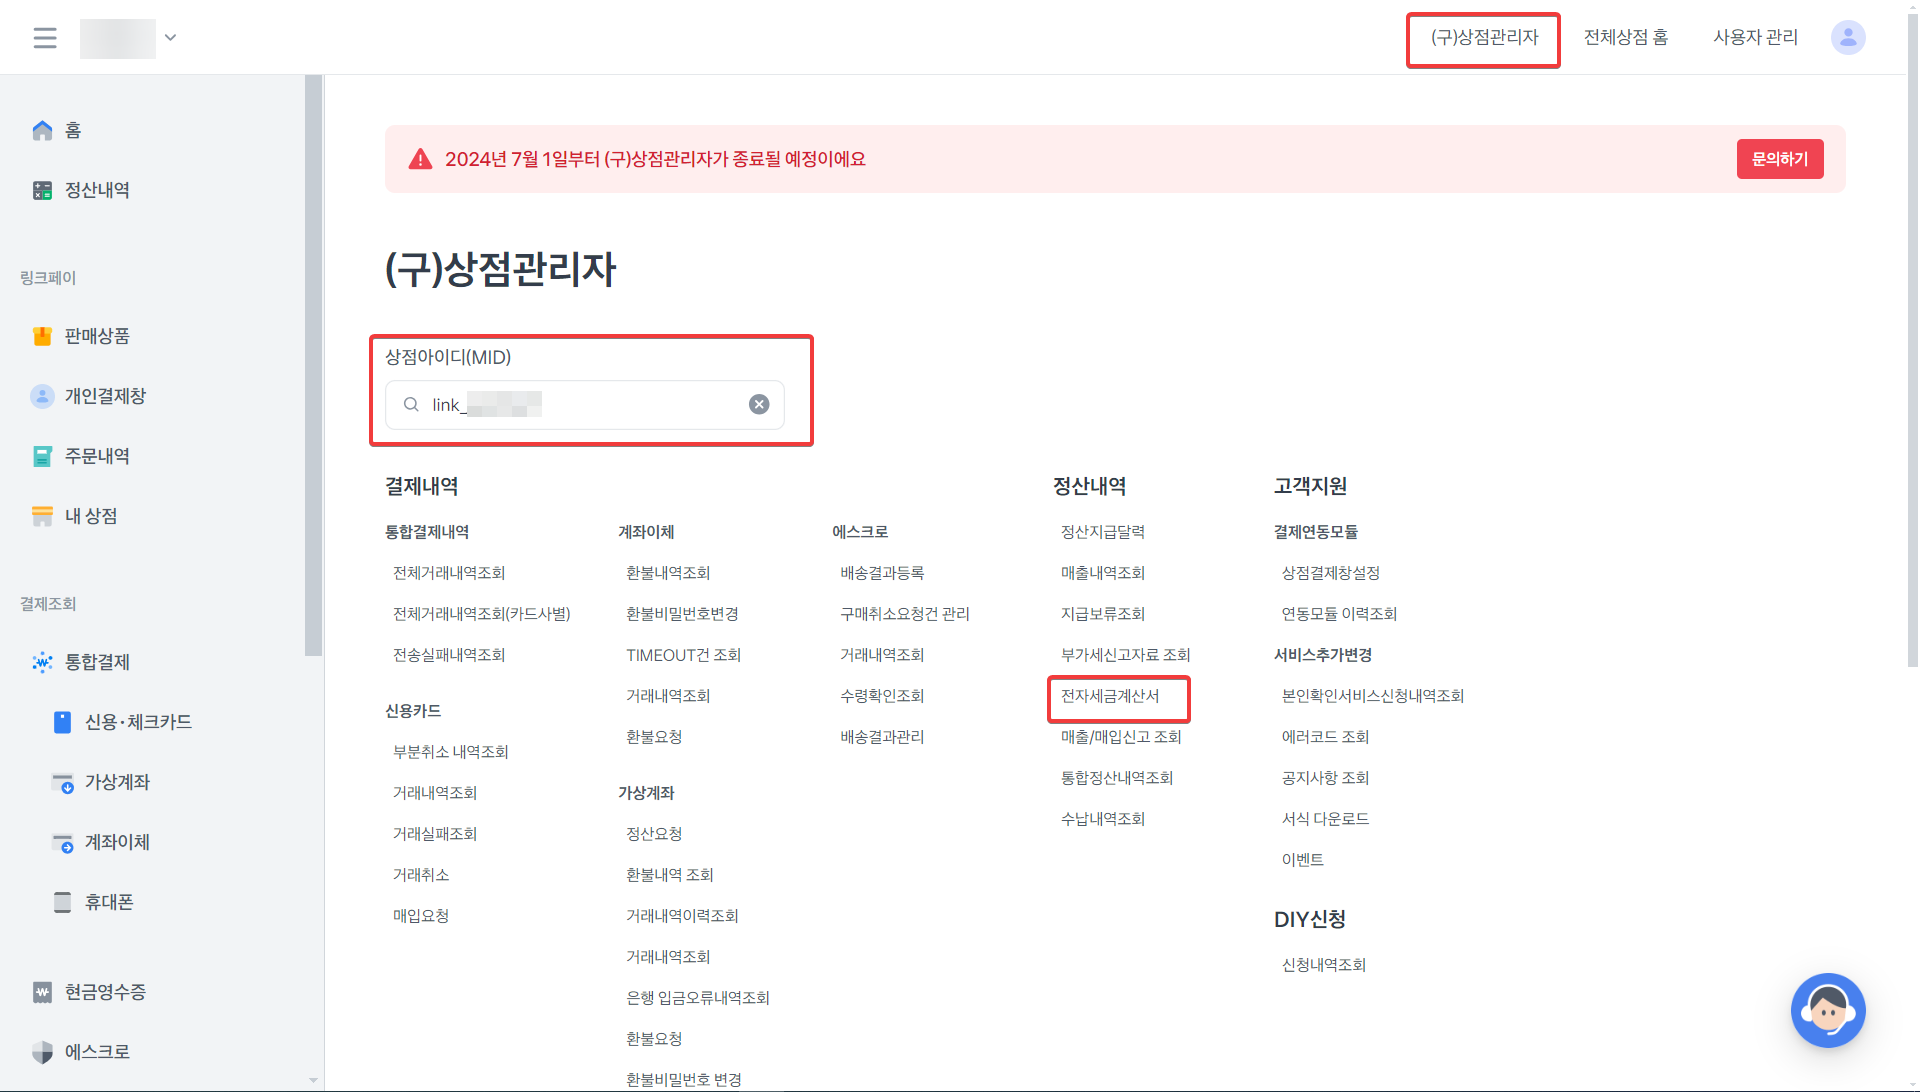Collapse the 통합결제 sidebar section
Viewport: 1920px width, 1092px height.
click(x=97, y=662)
